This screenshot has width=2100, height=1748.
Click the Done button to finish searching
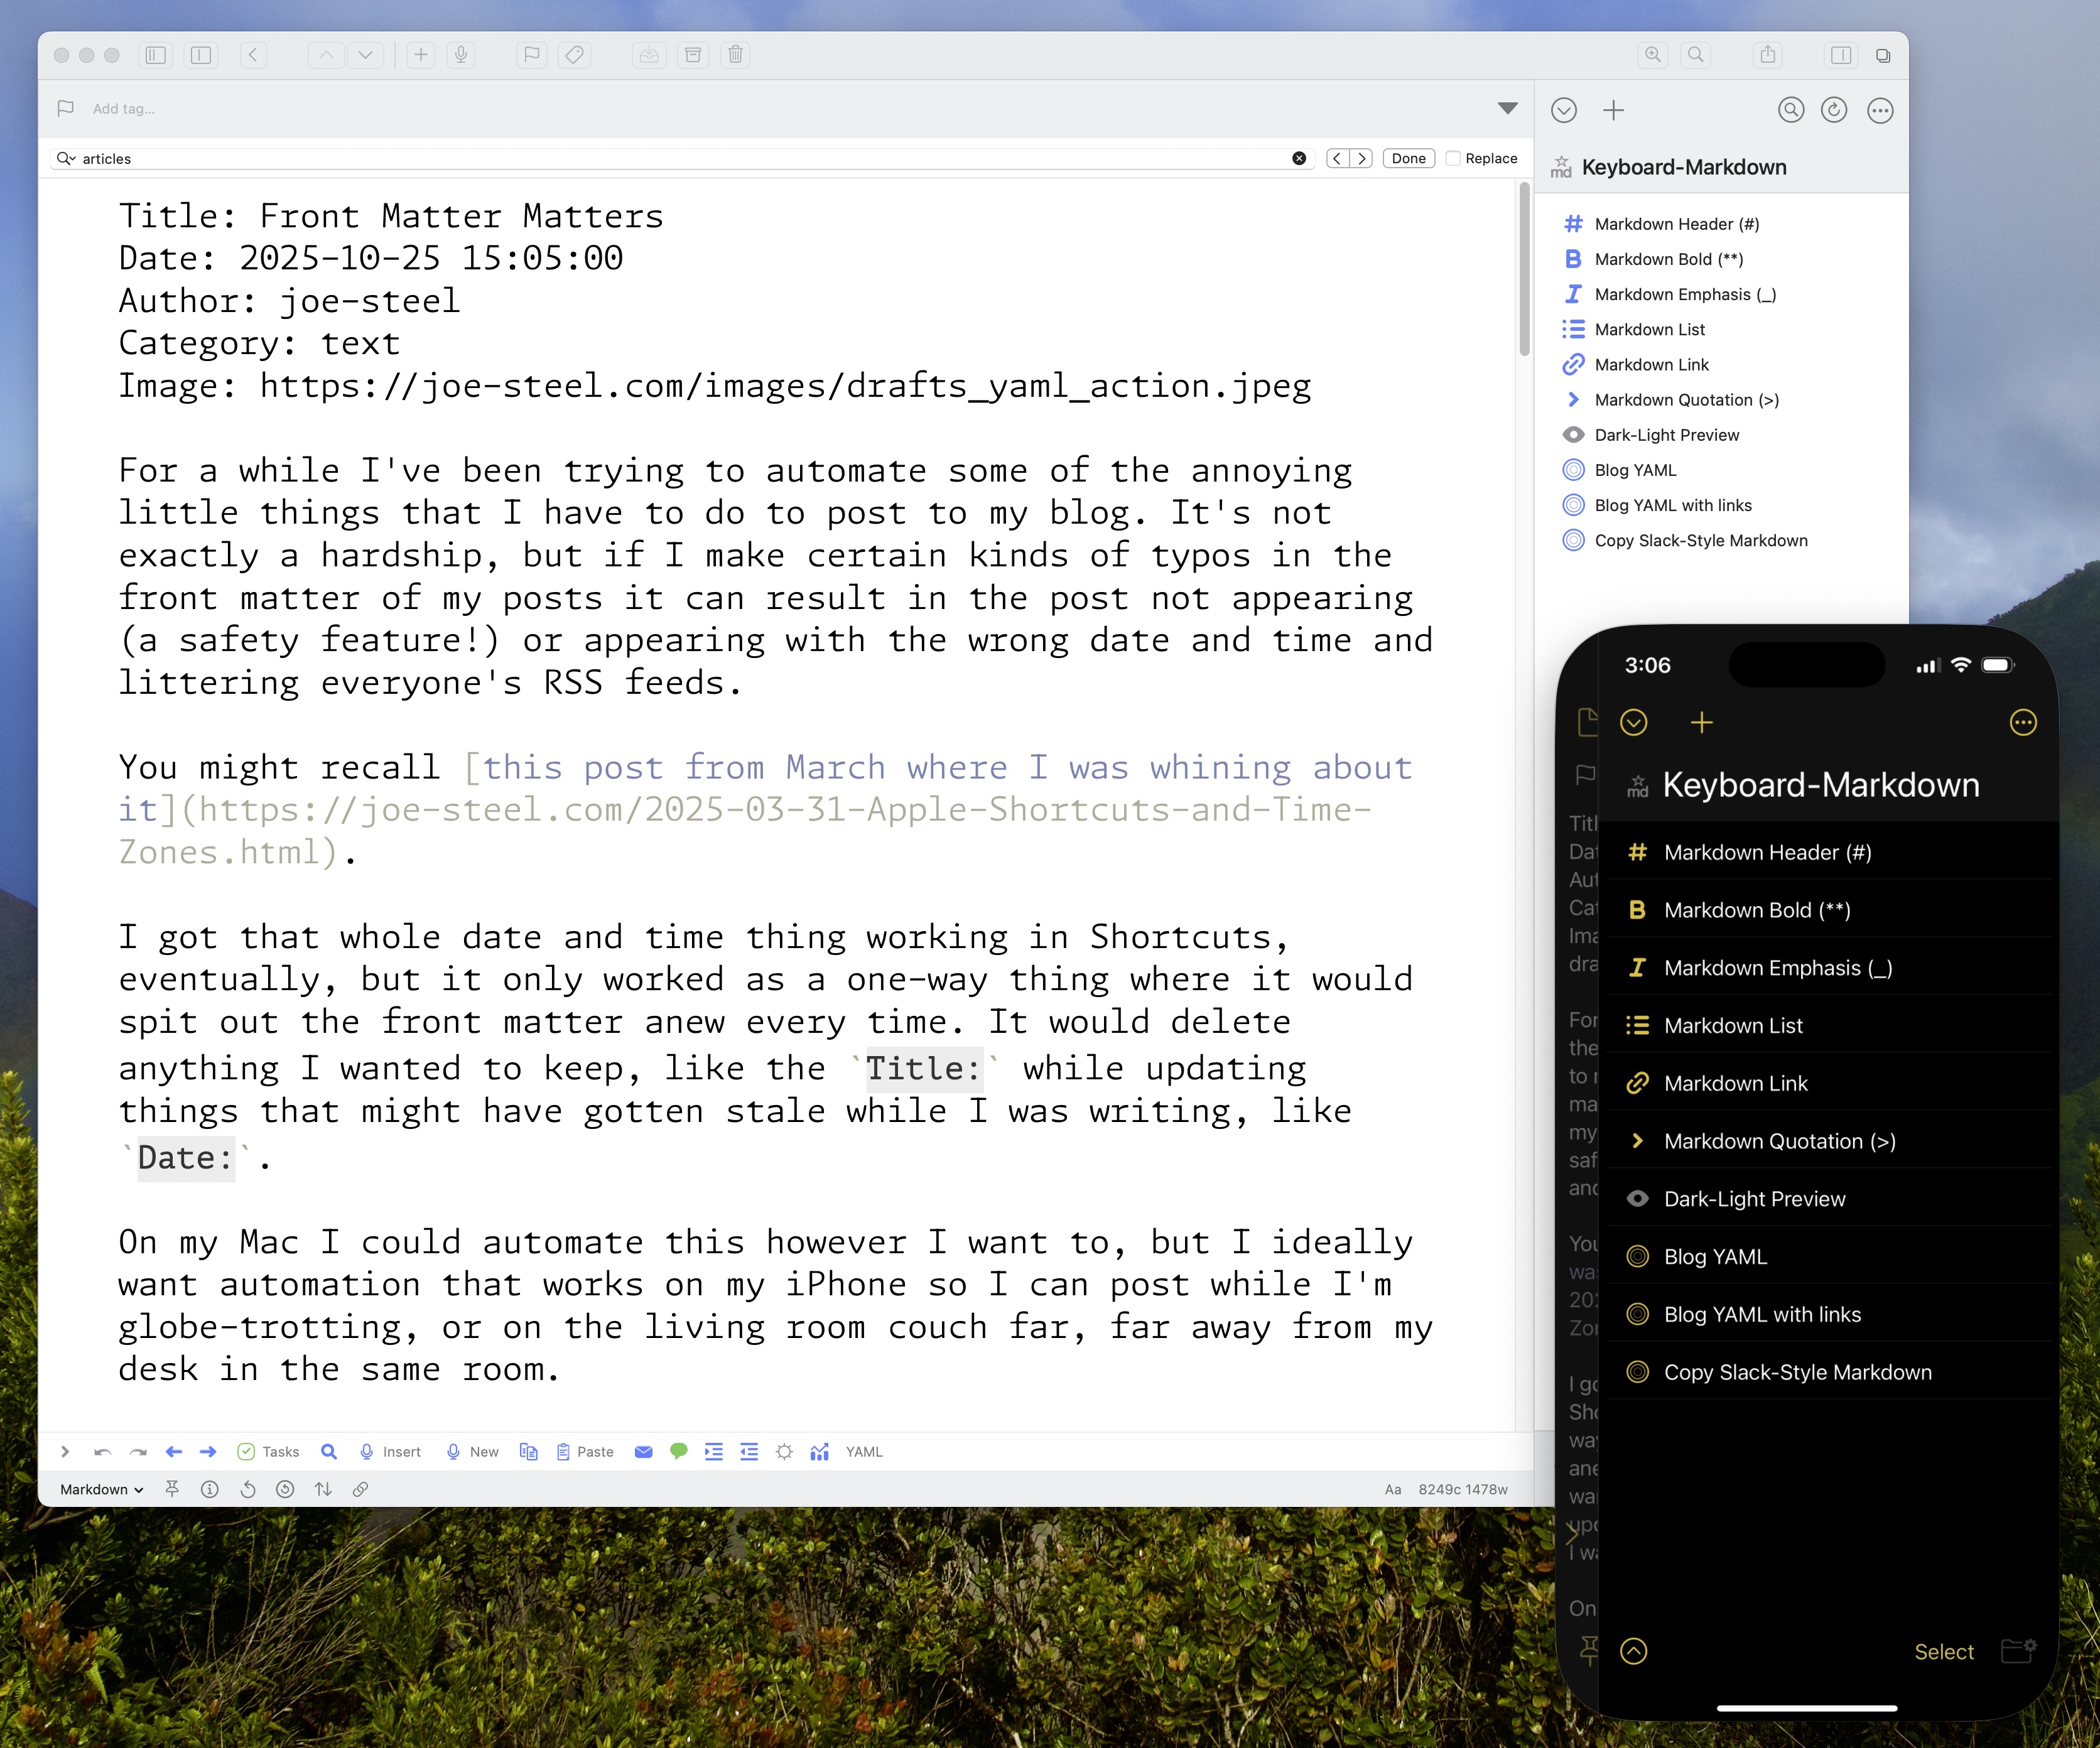tap(1408, 158)
